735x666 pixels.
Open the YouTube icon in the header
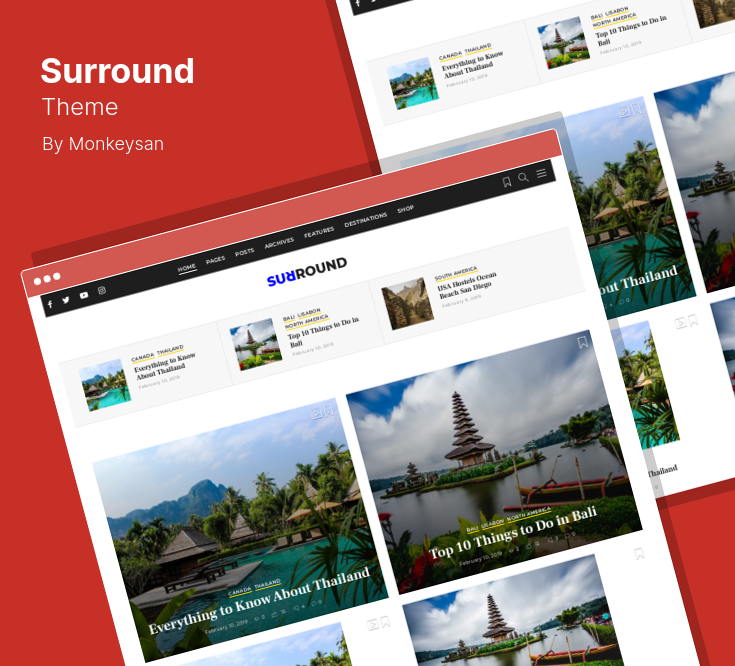84,295
